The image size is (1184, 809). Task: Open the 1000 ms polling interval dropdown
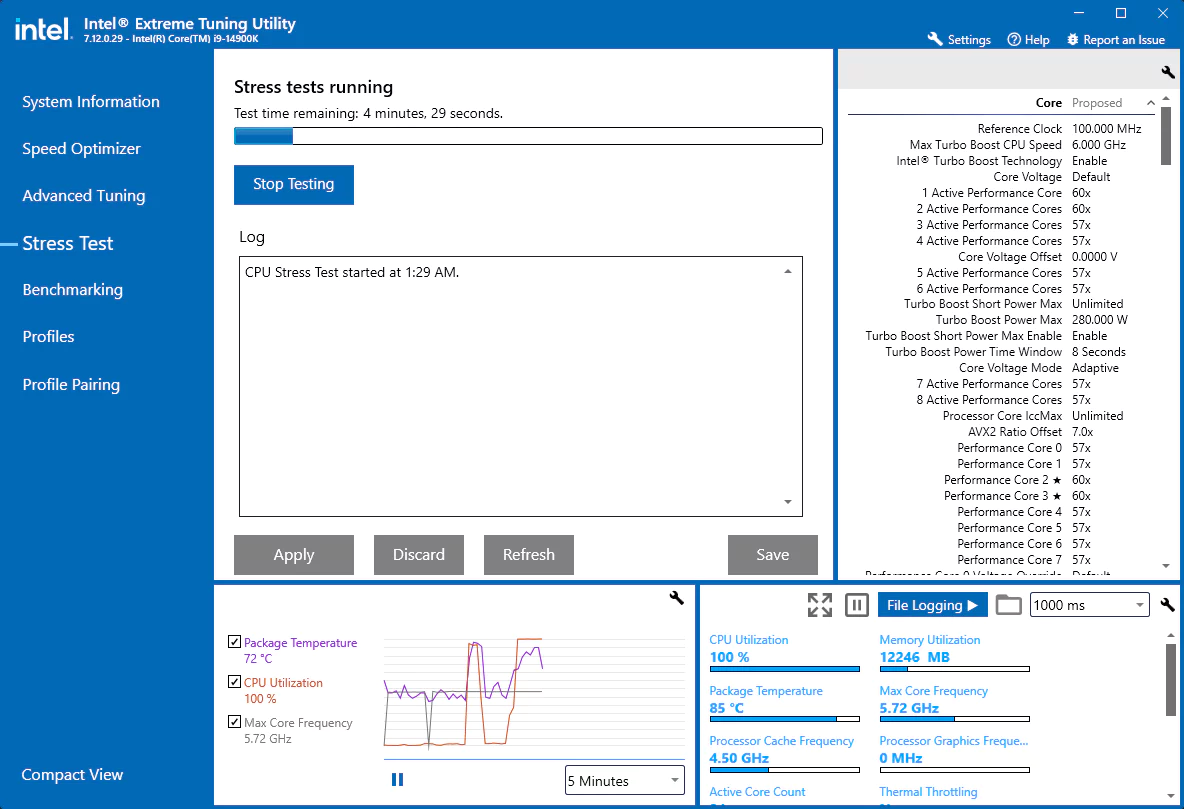[x=1090, y=605]
